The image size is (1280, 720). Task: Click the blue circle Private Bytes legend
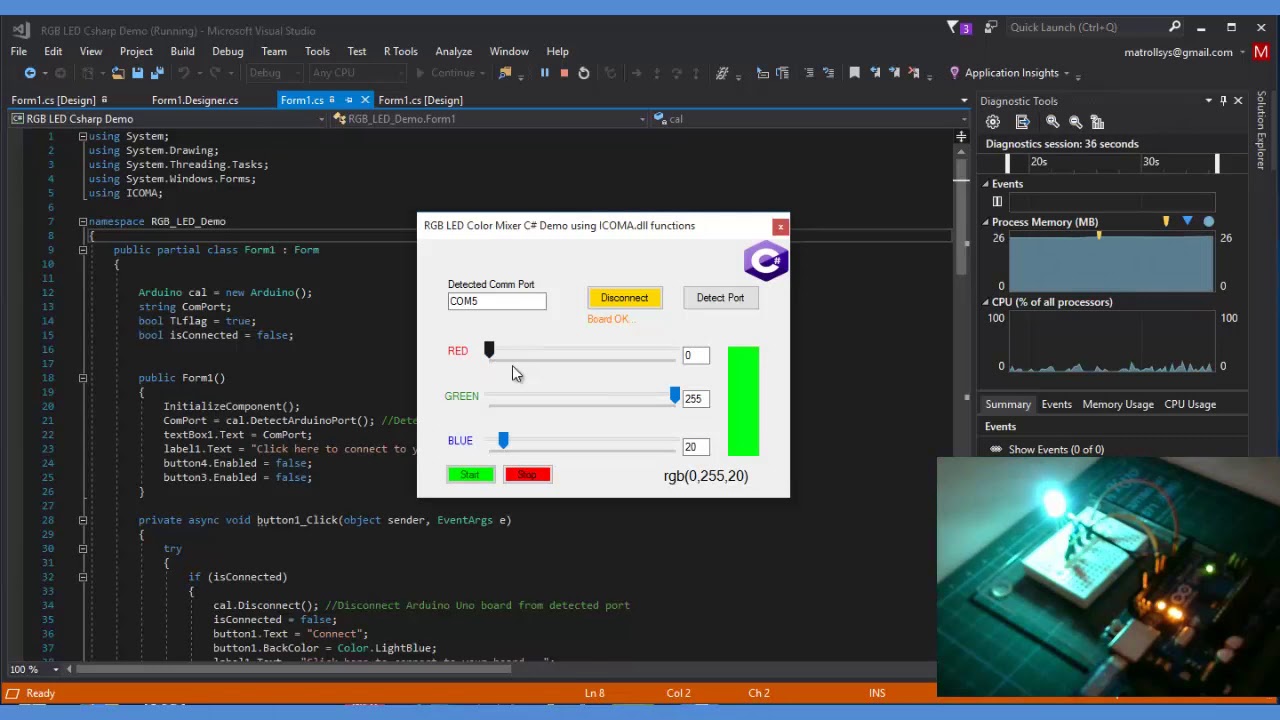pyautogui.click(x=1209, y=222)
